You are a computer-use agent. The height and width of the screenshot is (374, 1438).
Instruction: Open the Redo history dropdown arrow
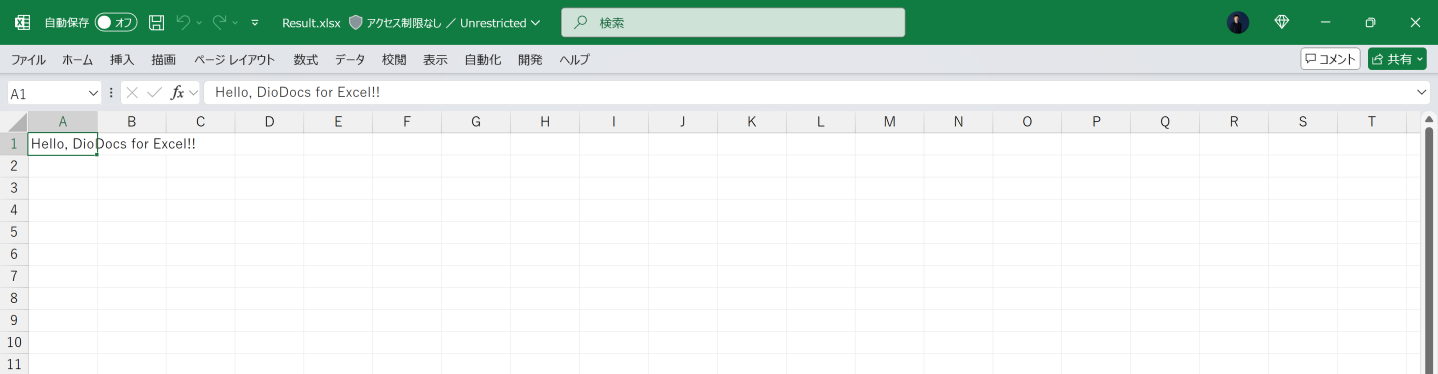(x=235, y=22)
